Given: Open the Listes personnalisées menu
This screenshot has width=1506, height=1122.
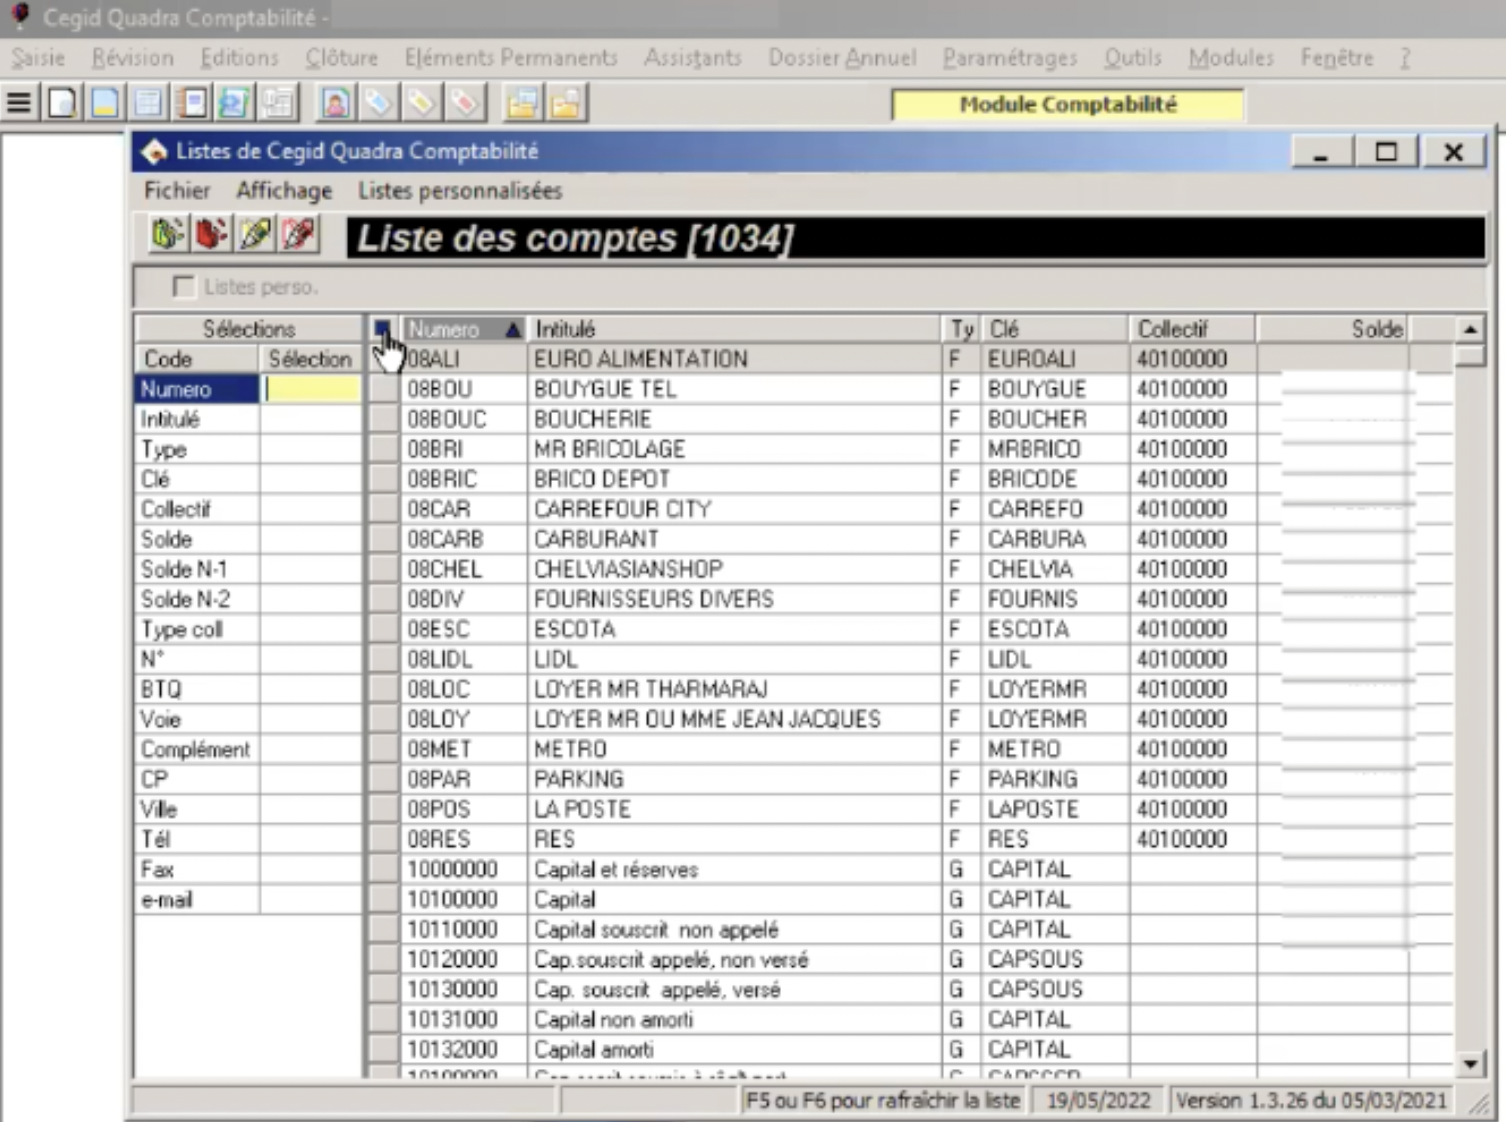Looking at the screenshot, I should (460, 190).
